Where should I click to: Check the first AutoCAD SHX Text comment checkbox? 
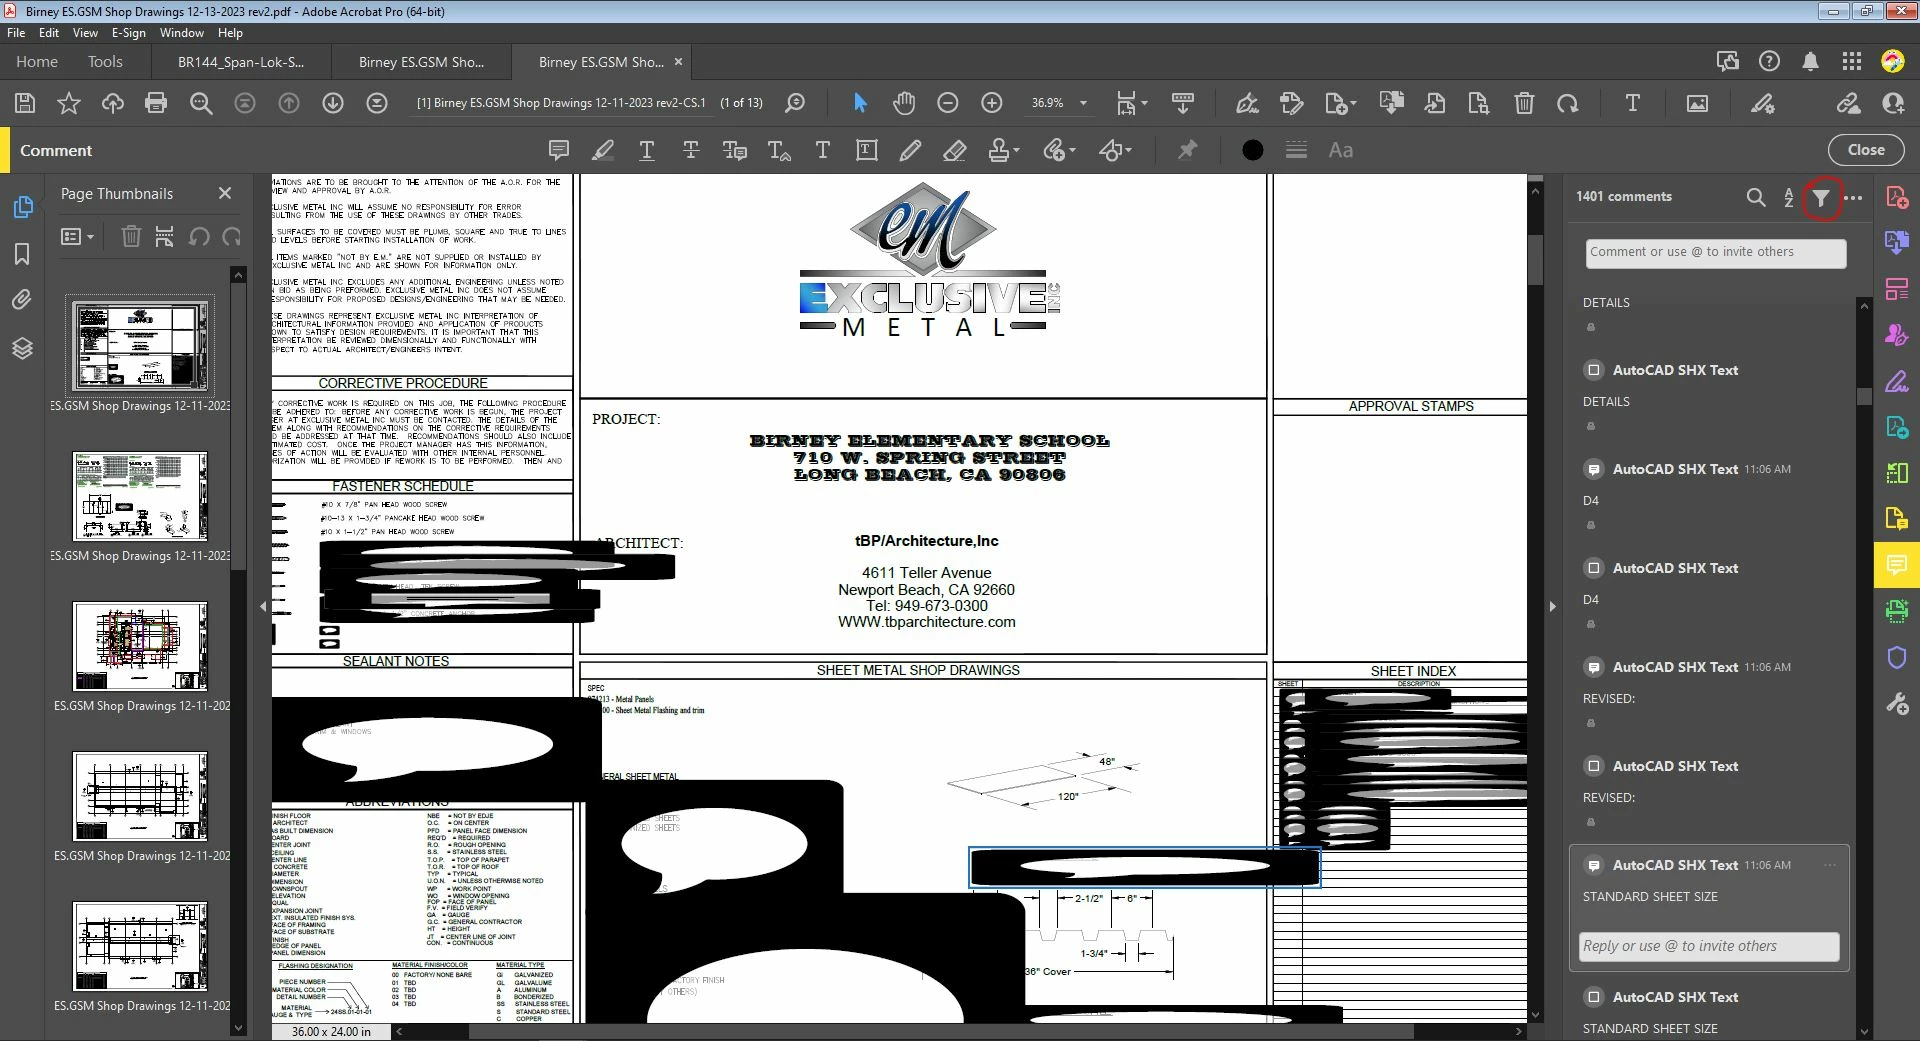coord(1594,370)
